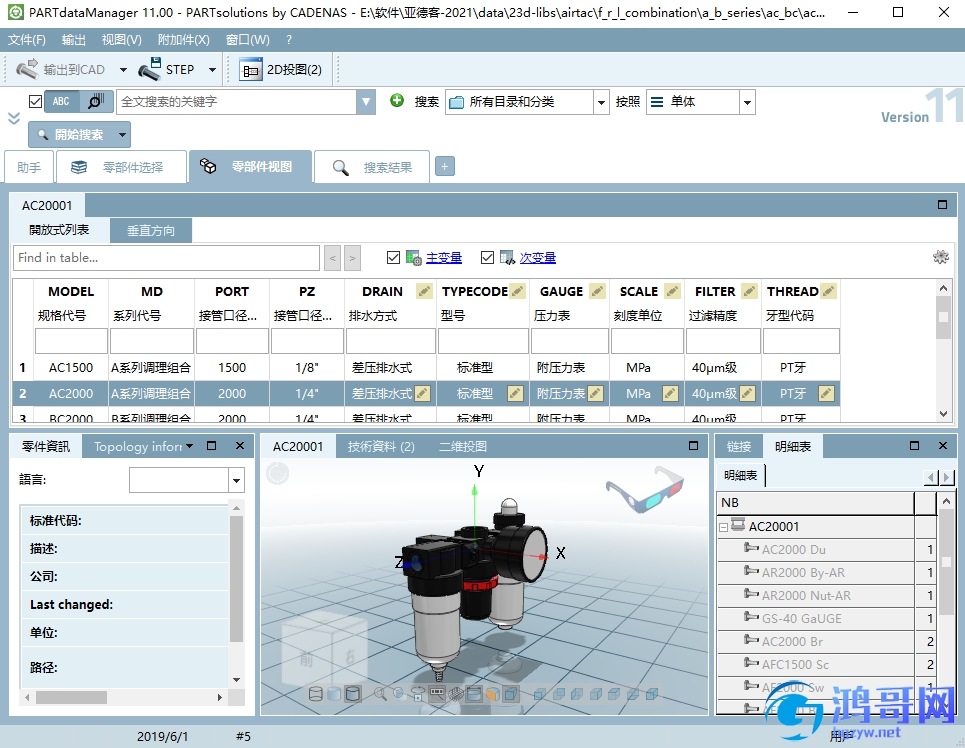This screenshot has height=748, width=965.
Task: Open 单体 sort-by dropdown
Action: [x=747, y=102]
